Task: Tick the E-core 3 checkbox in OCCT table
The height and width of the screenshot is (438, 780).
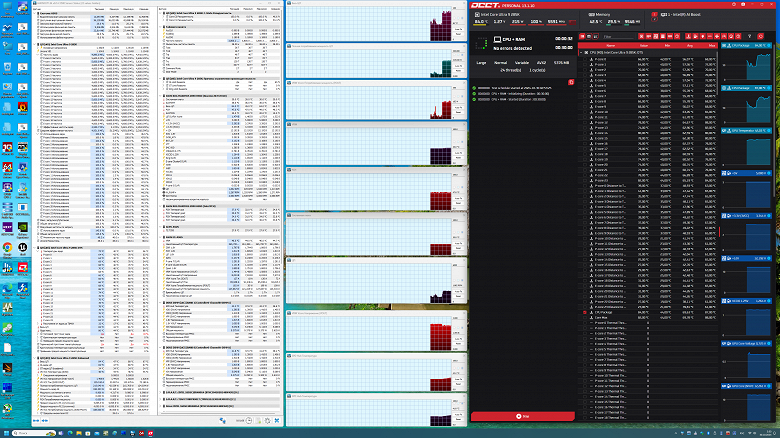Action: 585,75
